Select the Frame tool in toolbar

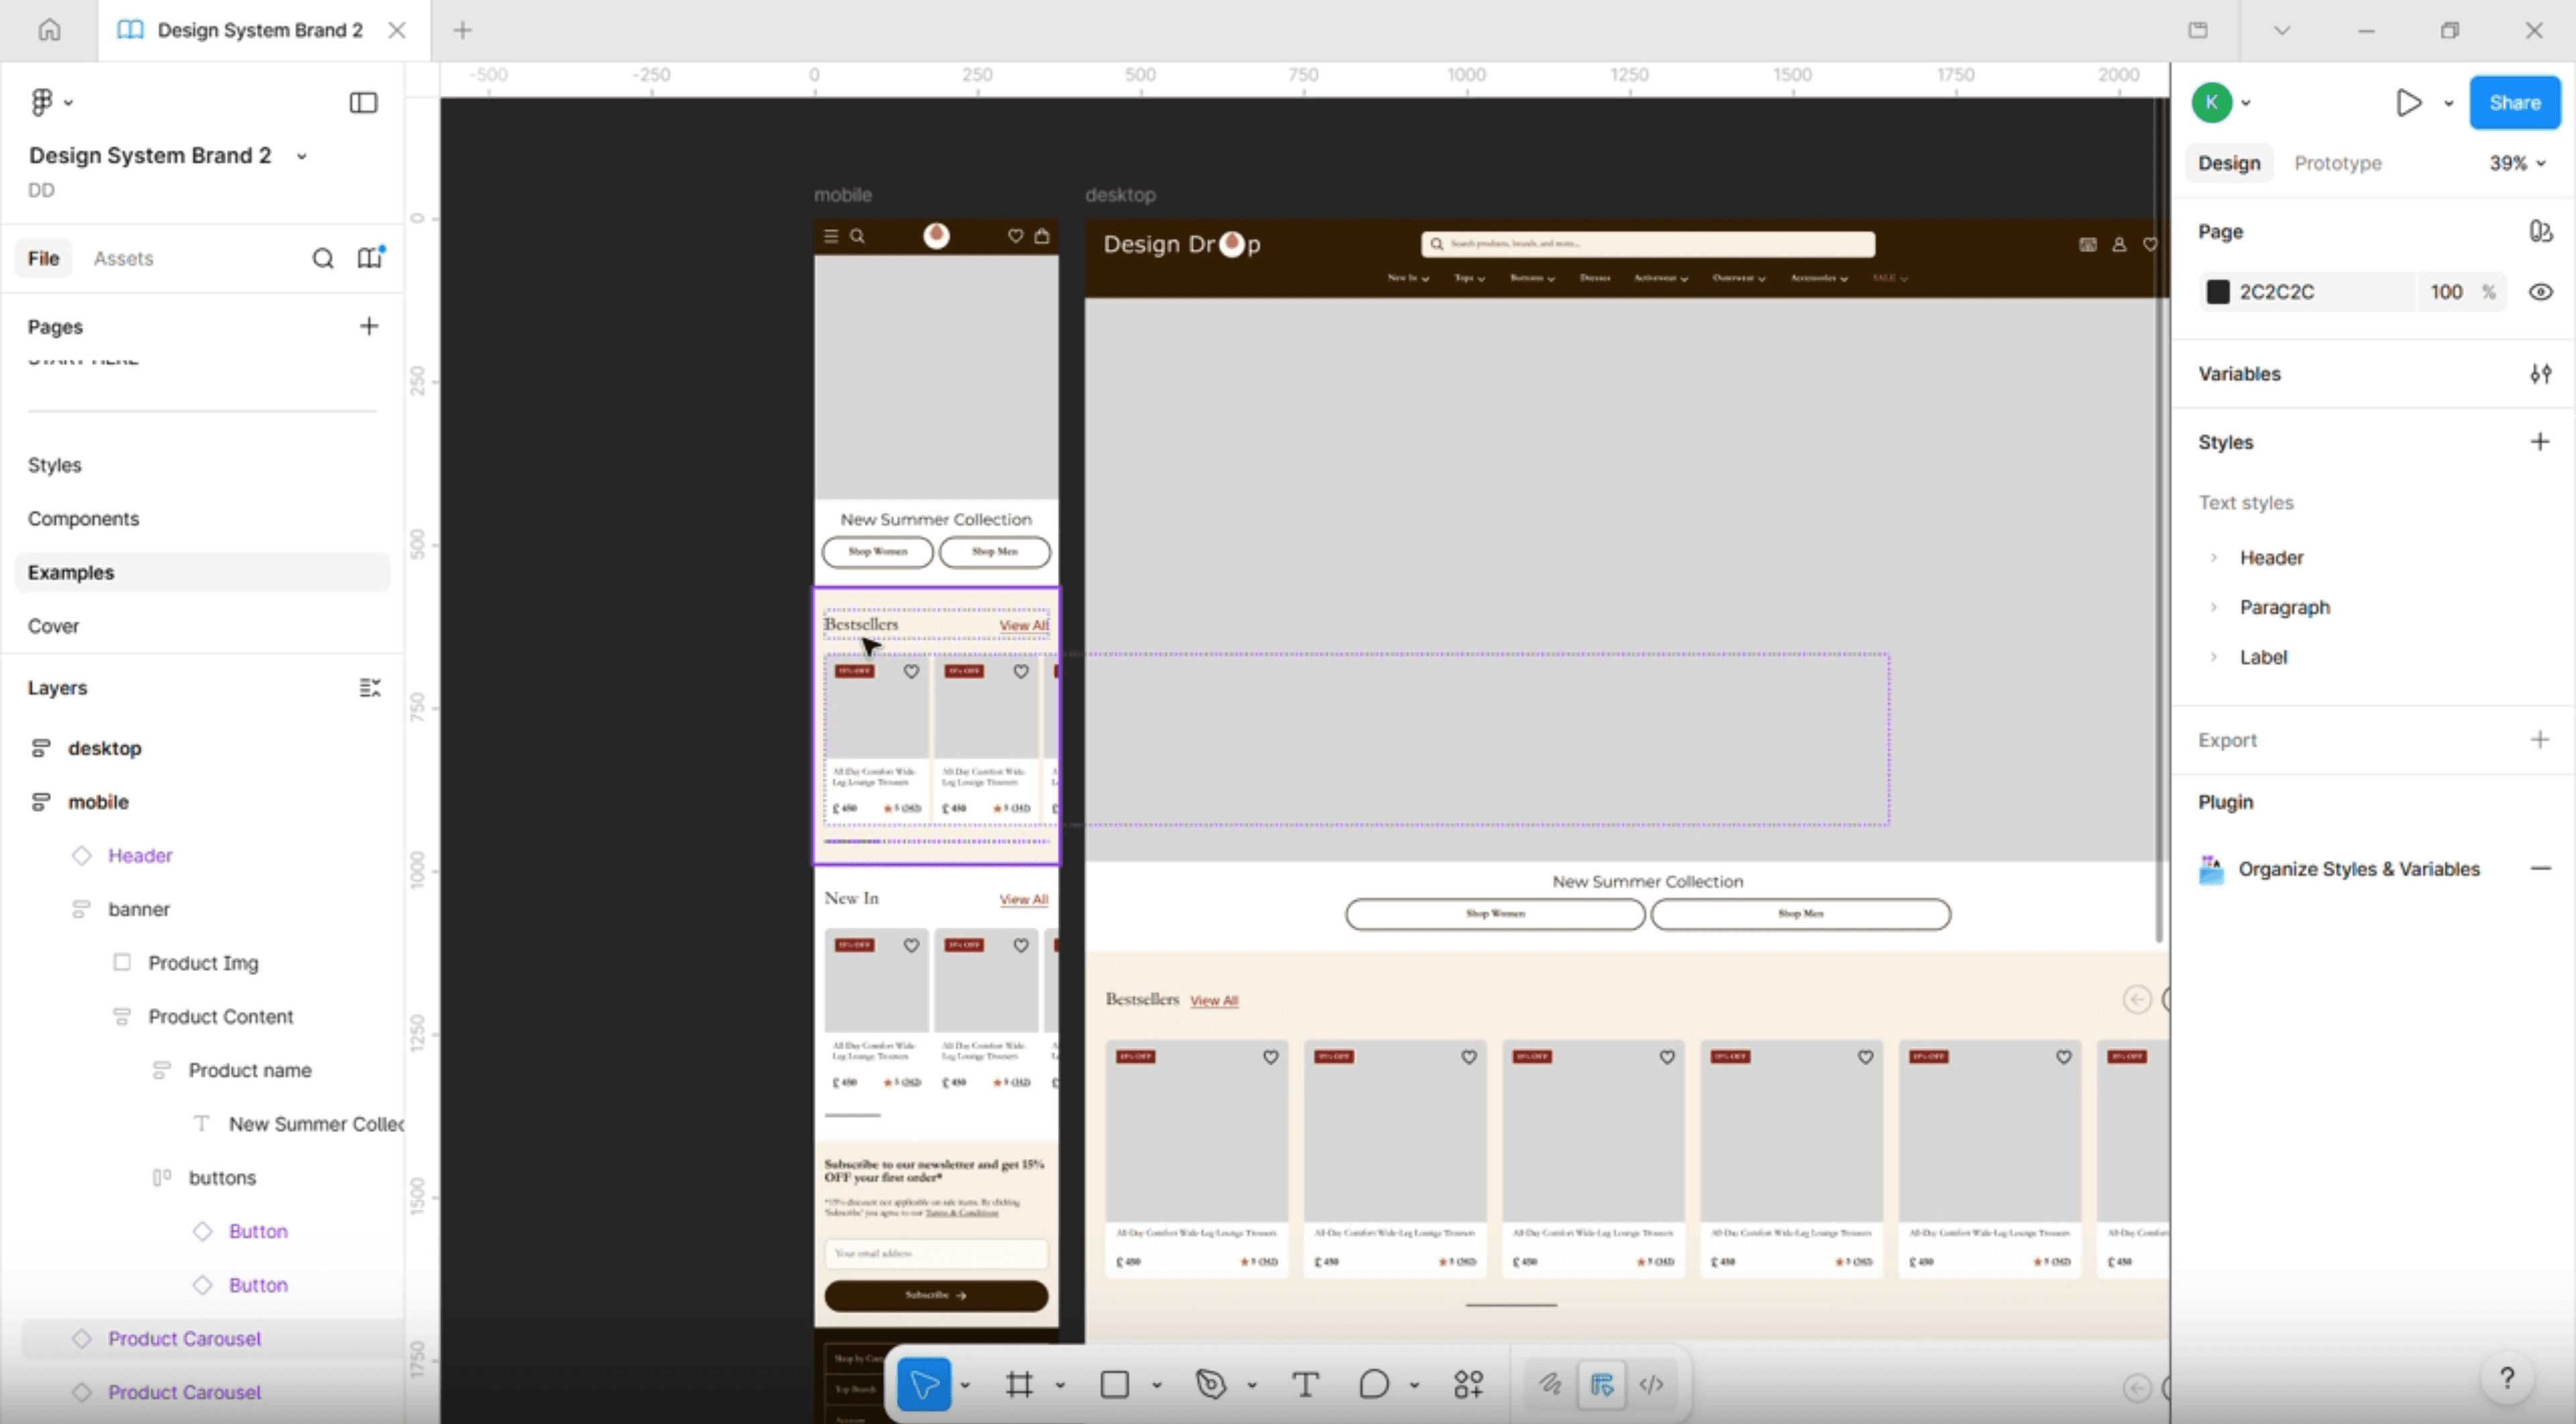coord(1018,1384)
